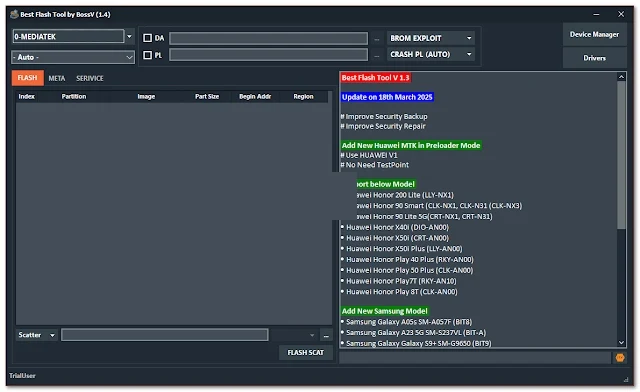The height and width of the screenshot is (392, 640).
Task: Click the Drivers button
Action: coord(594,58)
